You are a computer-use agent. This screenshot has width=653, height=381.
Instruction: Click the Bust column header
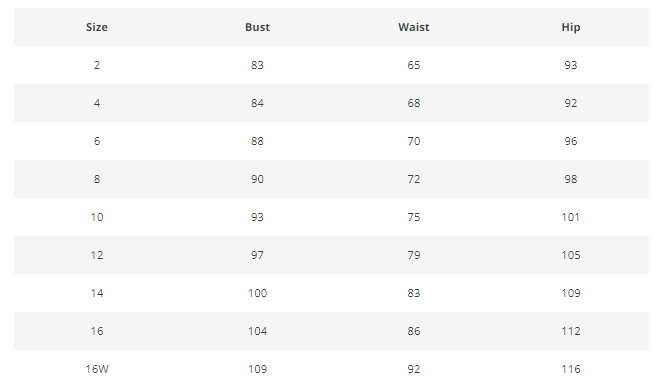257,27
